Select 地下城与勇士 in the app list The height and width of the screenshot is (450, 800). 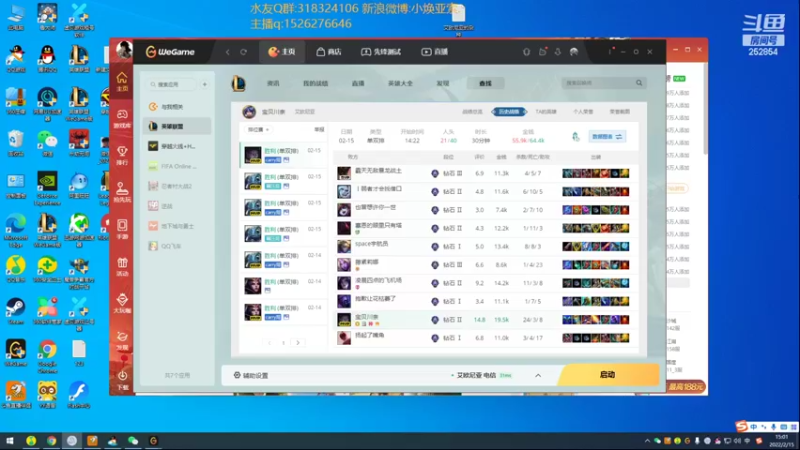[x=177, y=226]
